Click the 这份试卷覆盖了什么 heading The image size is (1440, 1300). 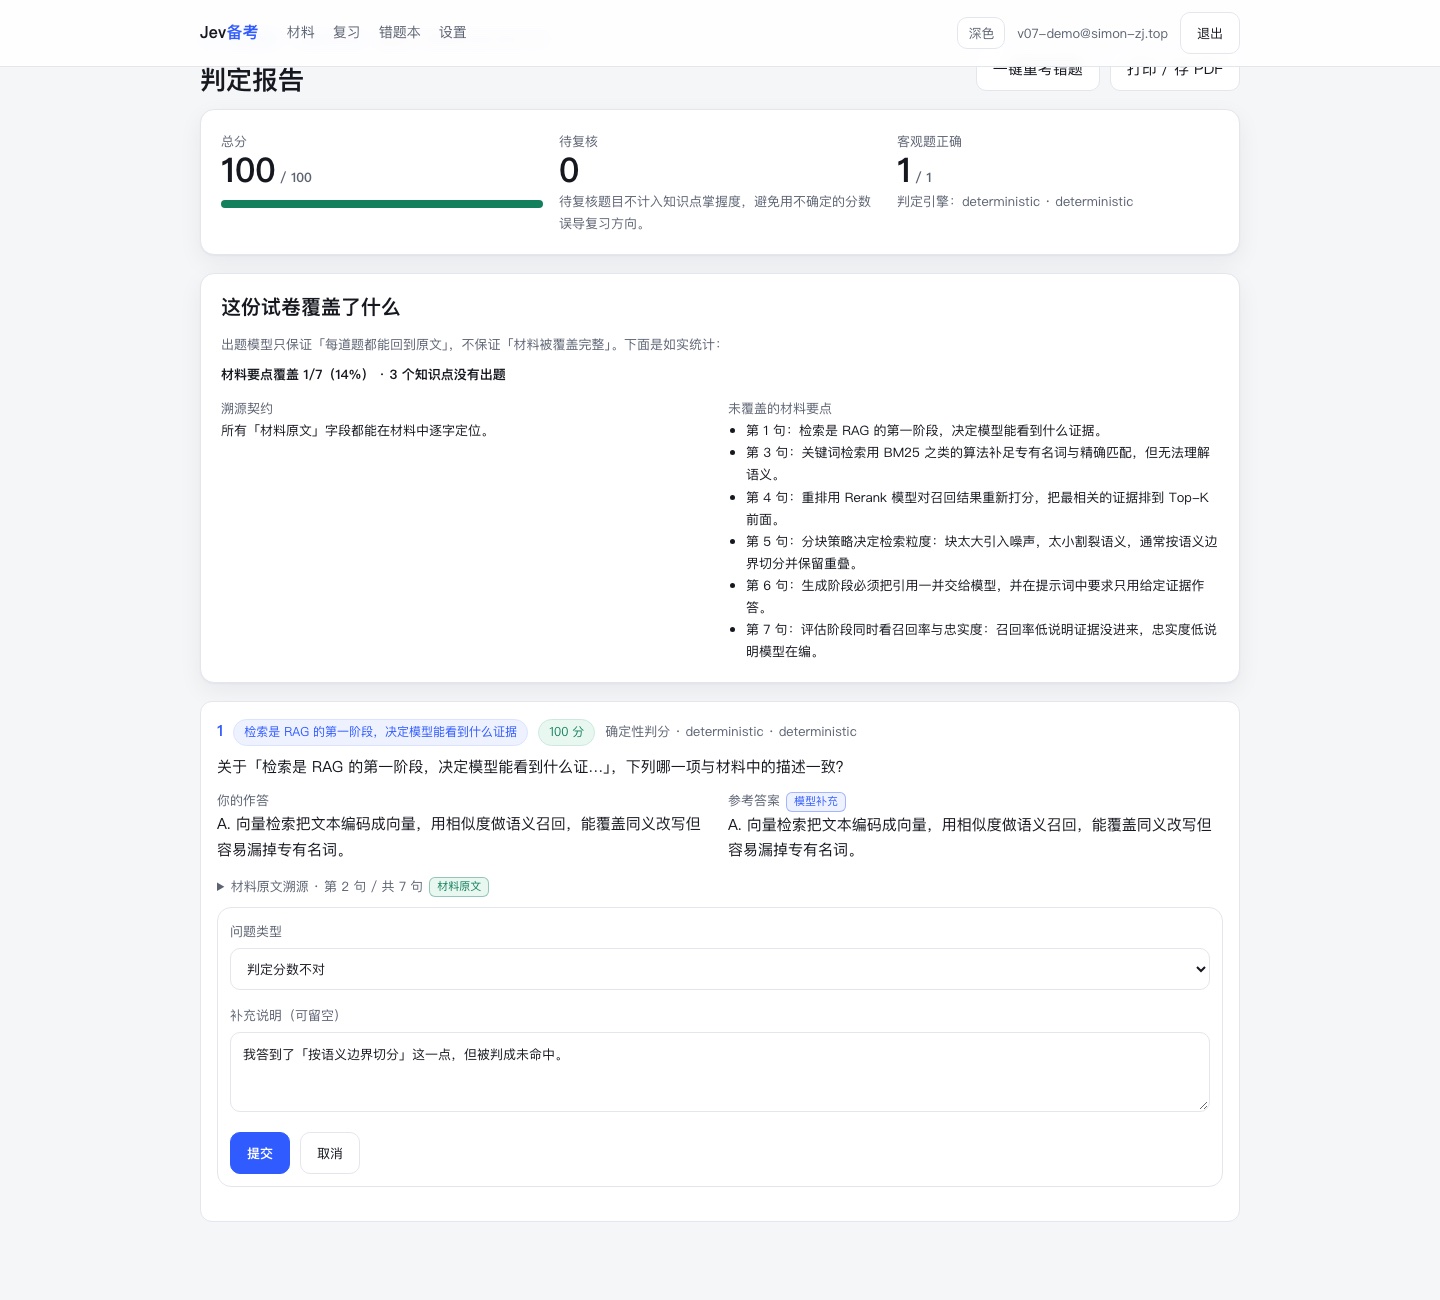click(310, 307)
